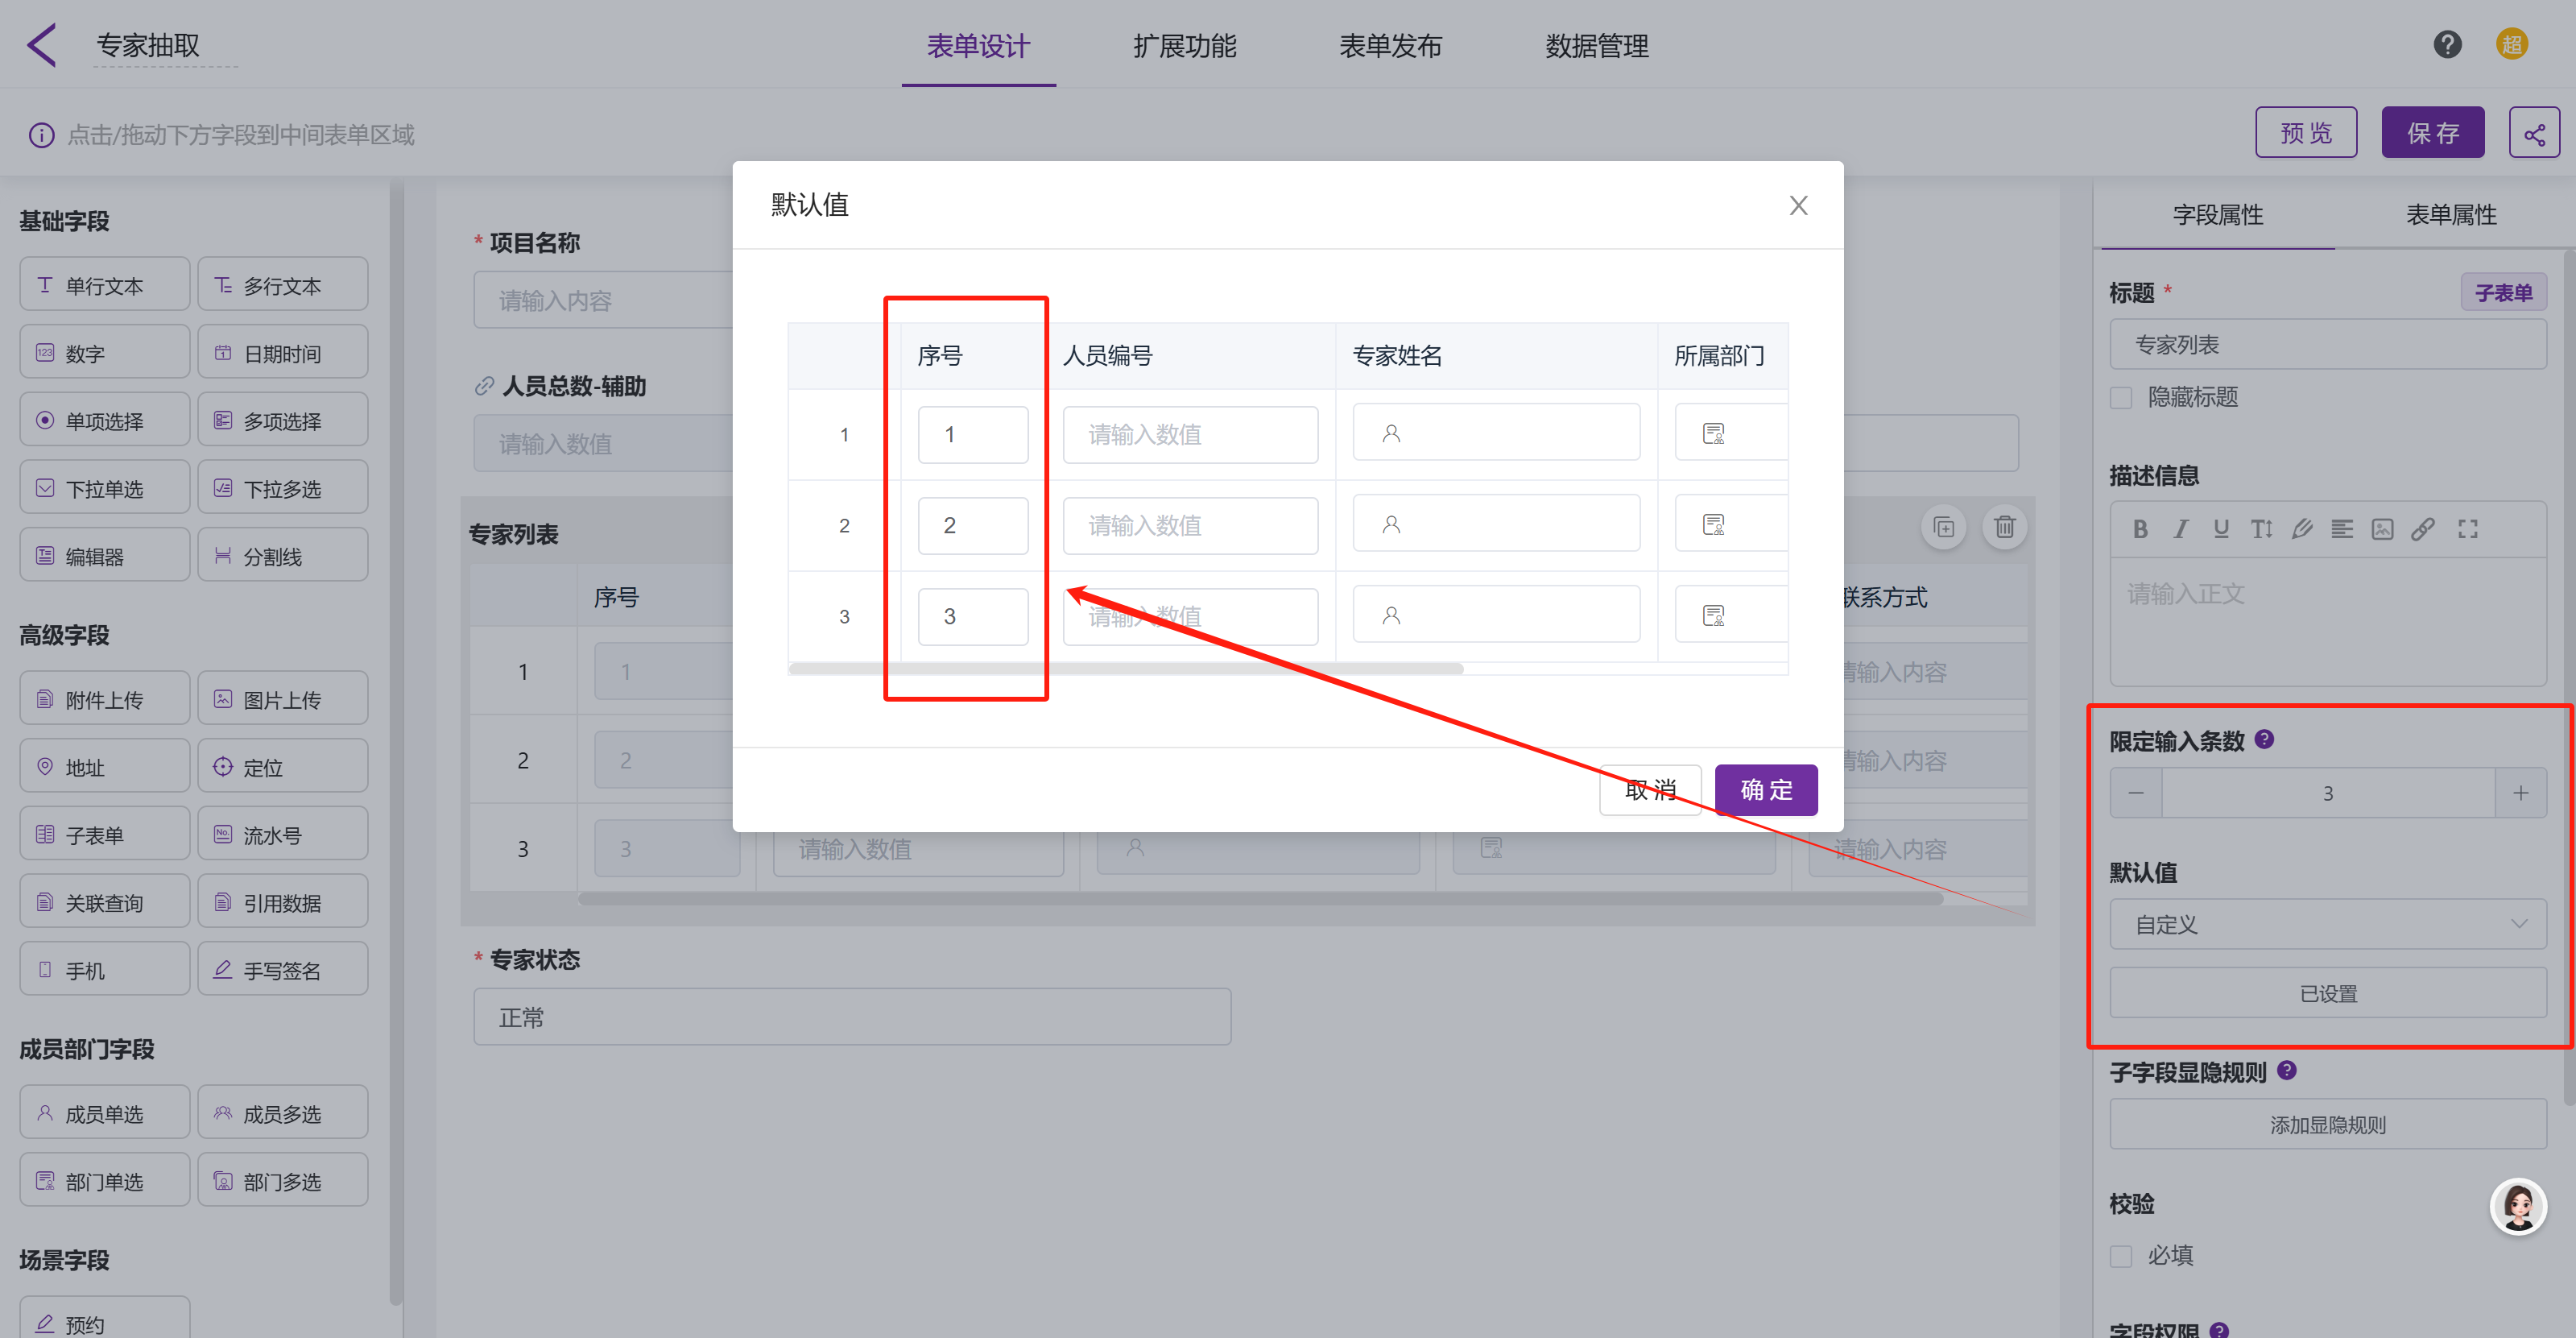Screen dimensions: 2576x1338
Task: Enable the 必填 checkbox
Action: tap(2121, 1256)
